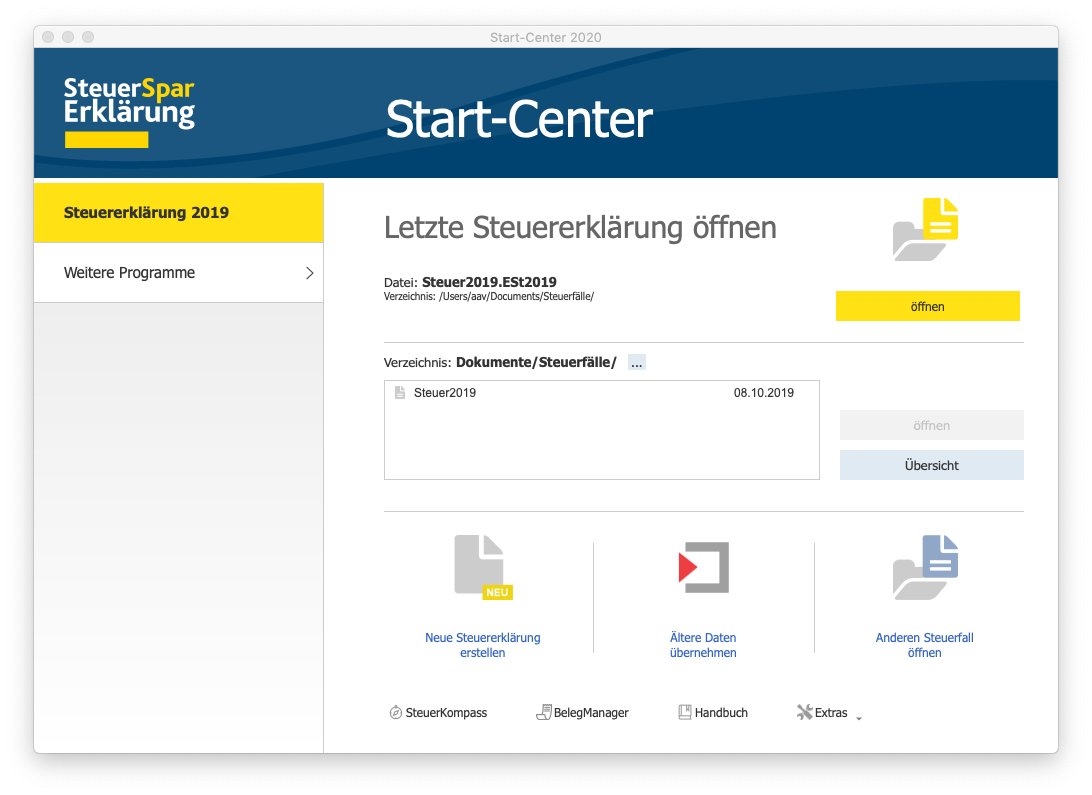
Task: Click the SteuerSparErklärung logo
Action: [129, 109]
